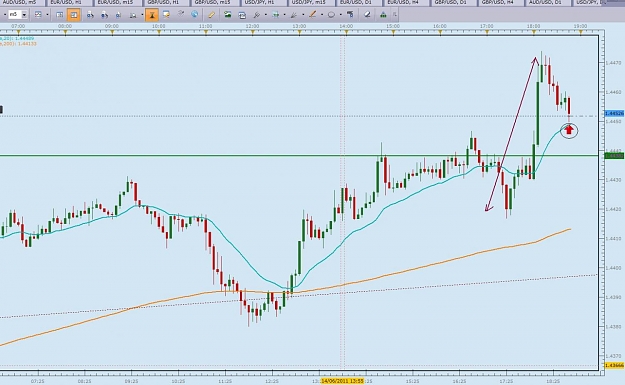Expand the arrow after chart magnifier icon

click(x=142, y=15)
